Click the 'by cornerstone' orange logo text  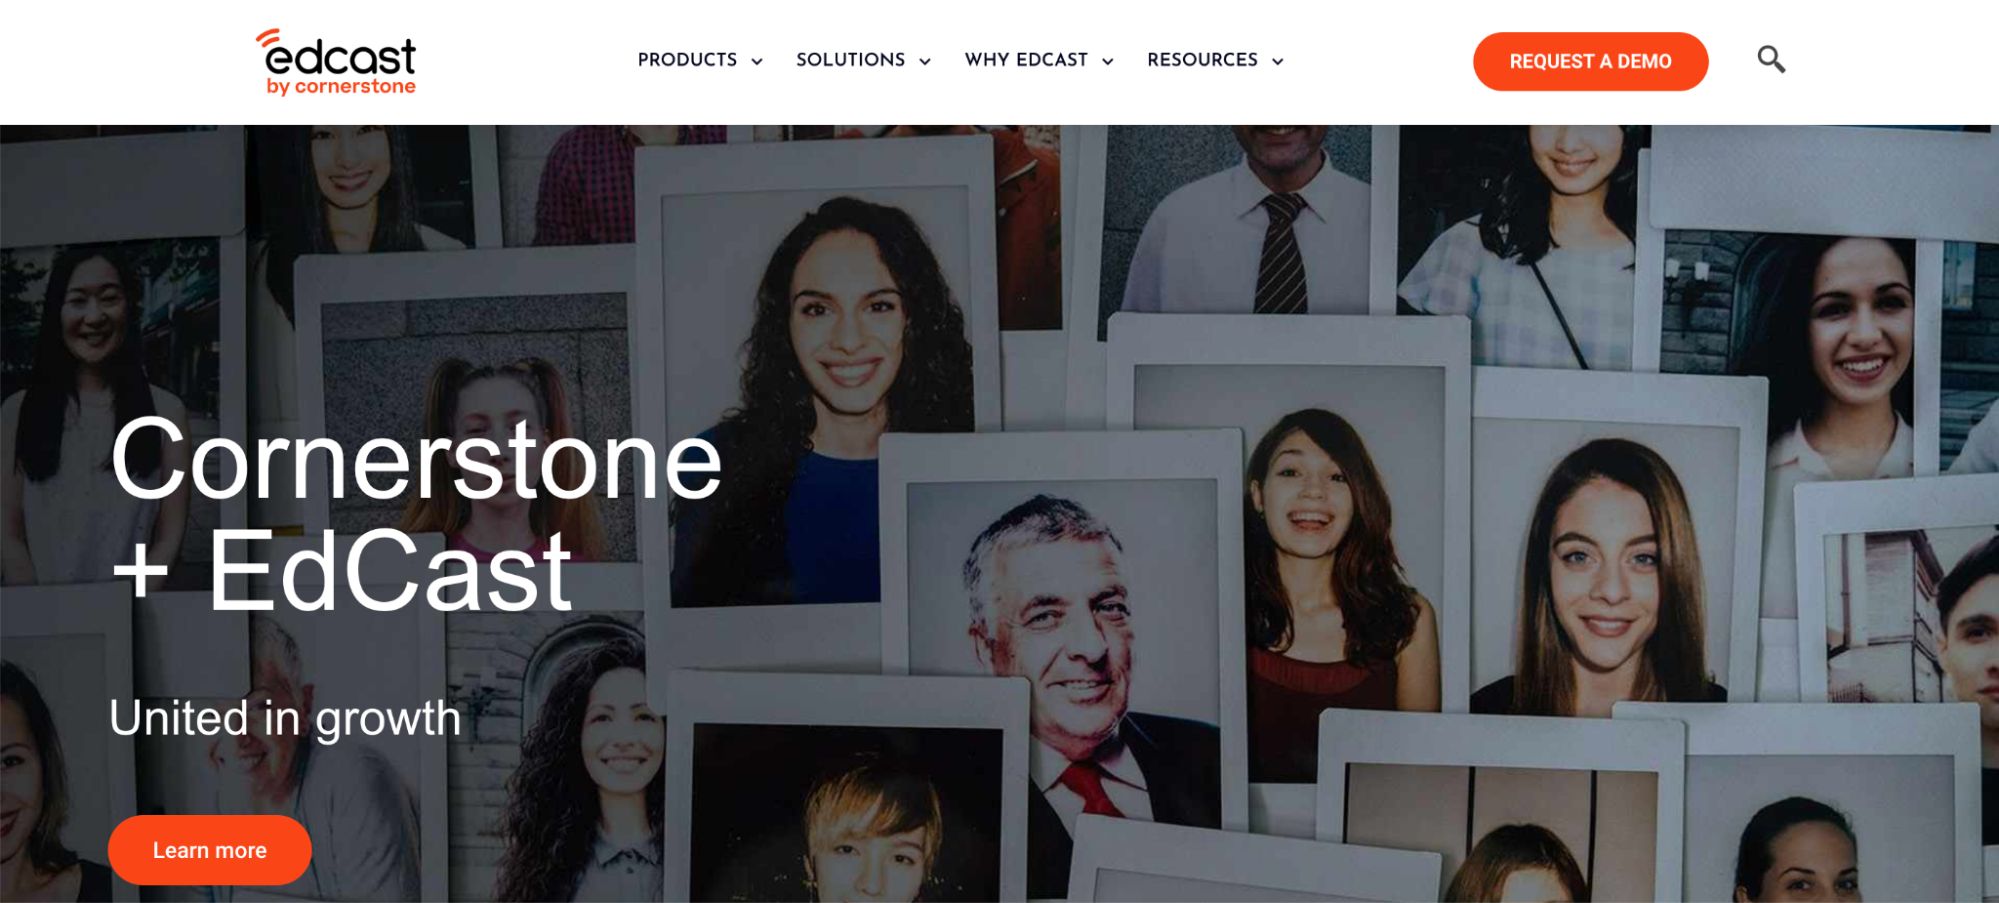click(x=341, y=87)
